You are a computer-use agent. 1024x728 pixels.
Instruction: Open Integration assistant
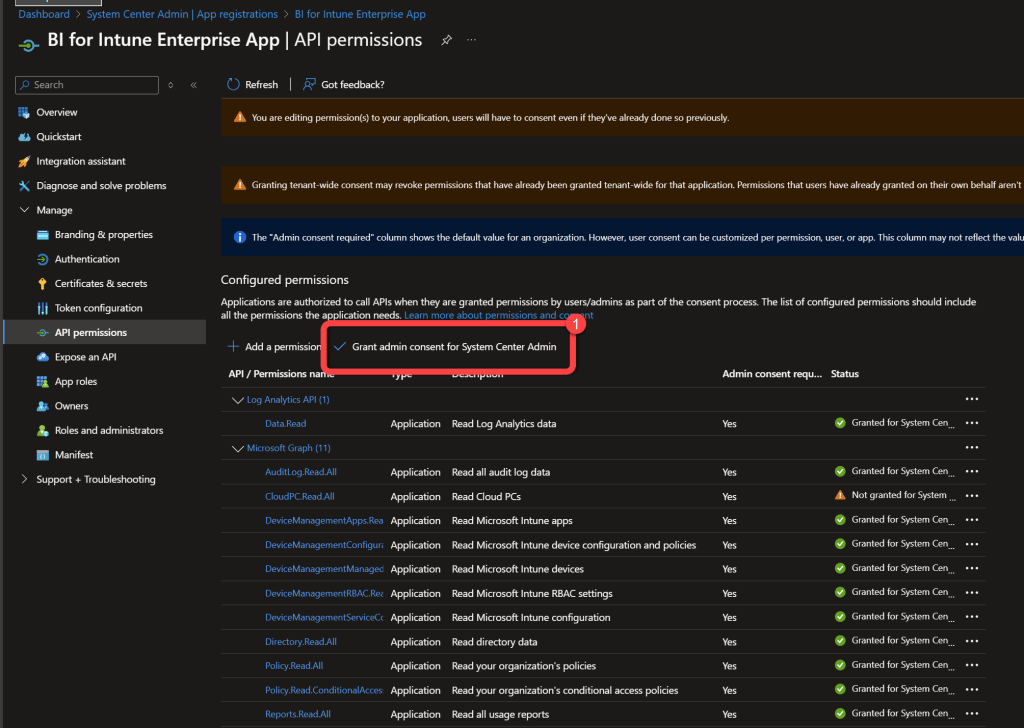click(81, 161)
